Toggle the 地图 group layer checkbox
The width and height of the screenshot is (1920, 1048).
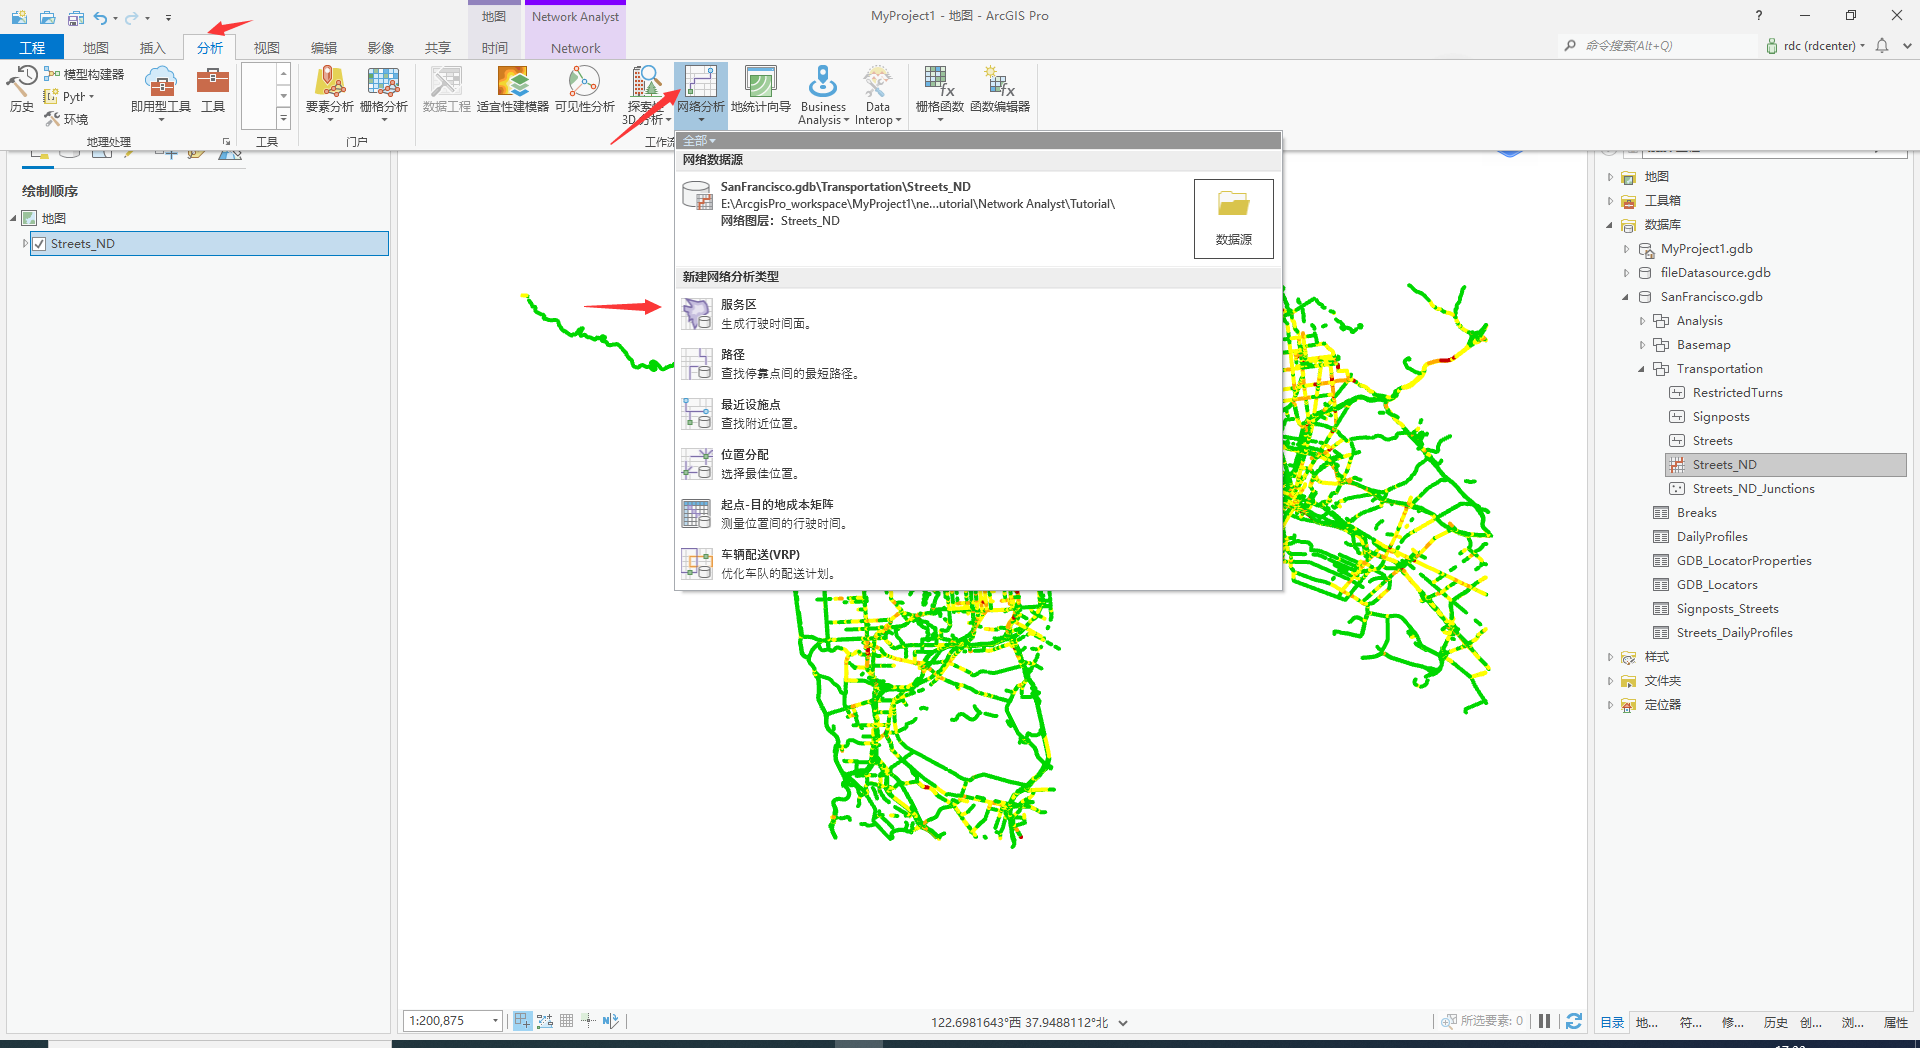(29, 217)
